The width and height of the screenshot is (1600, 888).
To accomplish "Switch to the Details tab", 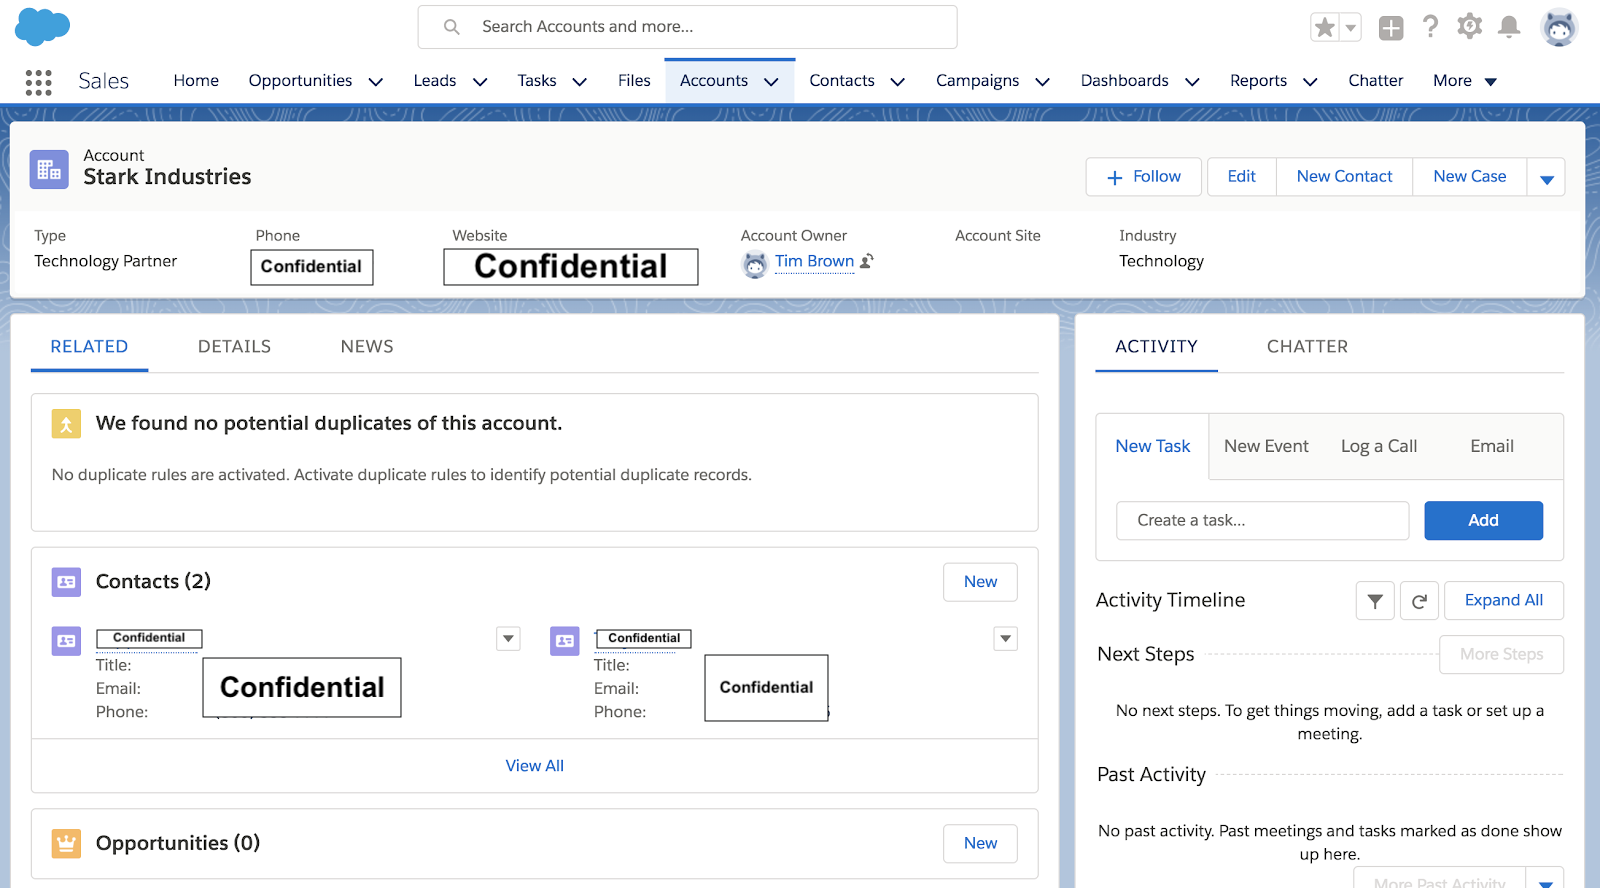I will tap(234, 347).
